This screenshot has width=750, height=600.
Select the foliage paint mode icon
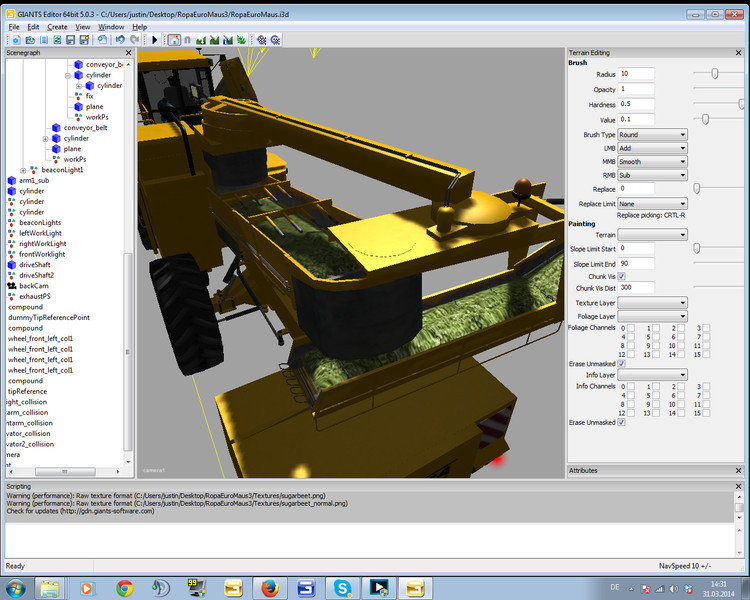tap(241, 40)
